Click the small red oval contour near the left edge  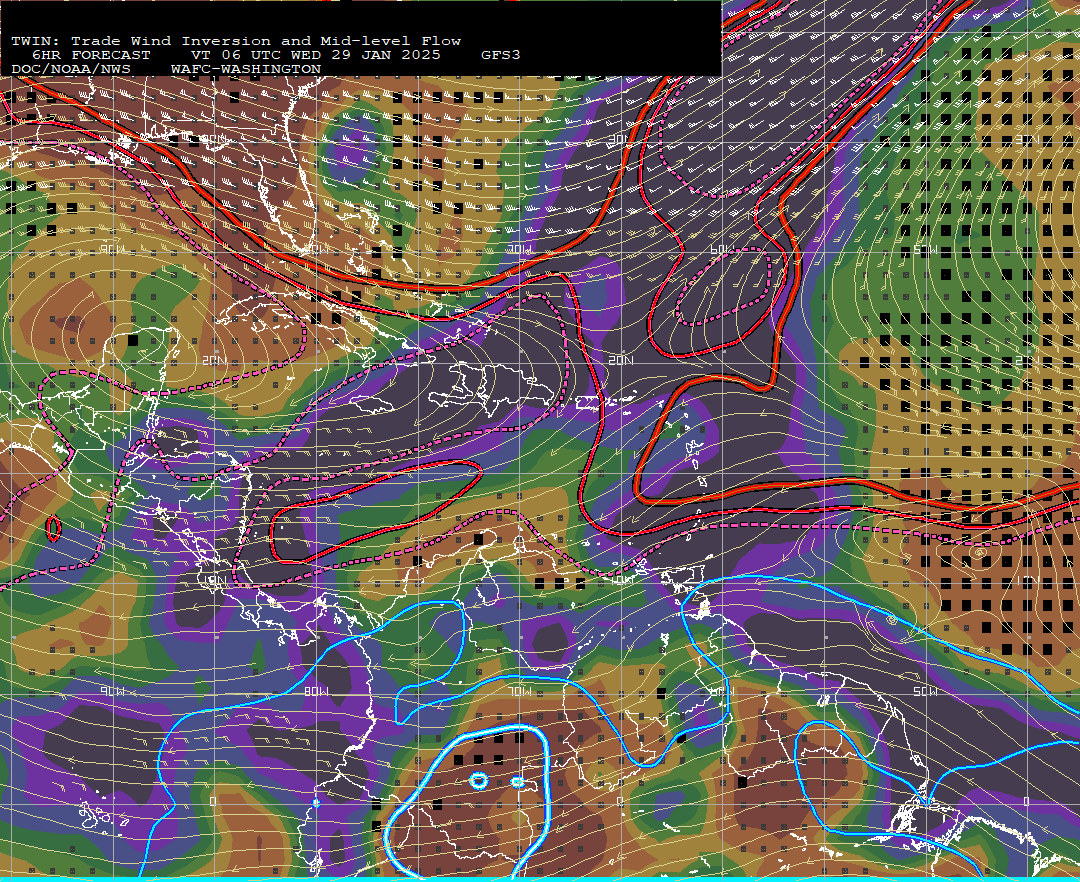click(53, 529)
